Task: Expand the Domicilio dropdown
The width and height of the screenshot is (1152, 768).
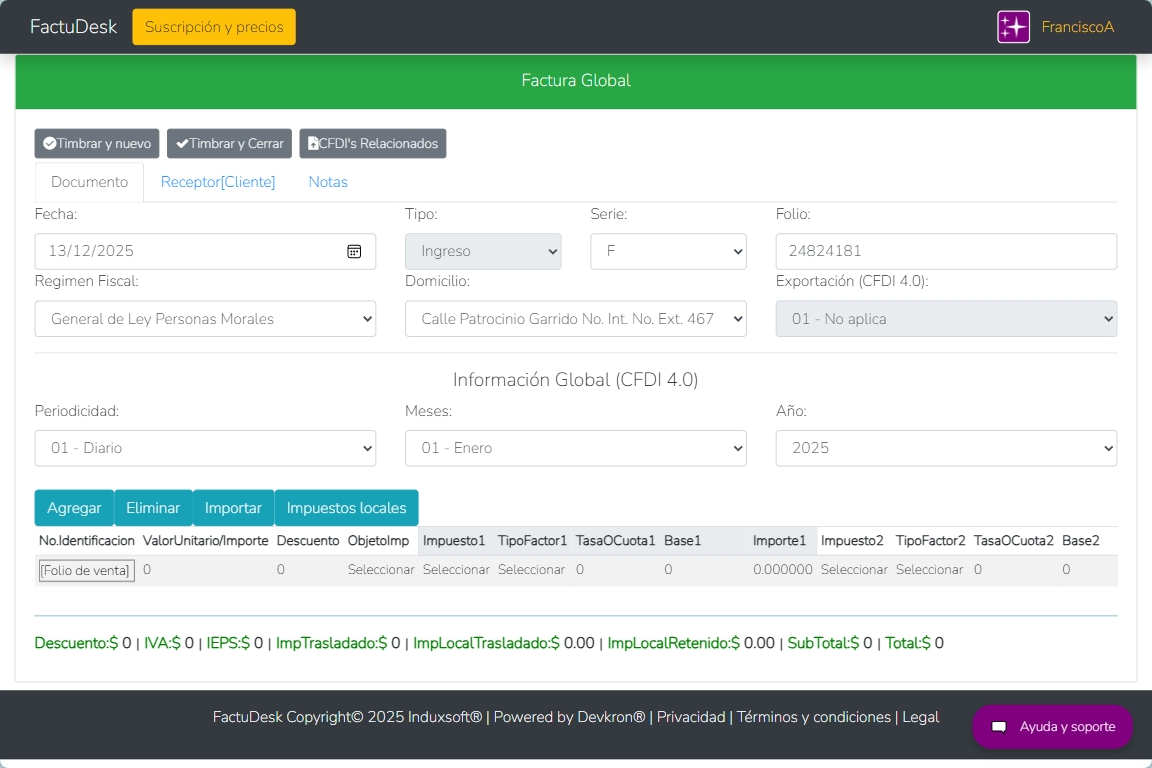Action: [x=575, y=319]
